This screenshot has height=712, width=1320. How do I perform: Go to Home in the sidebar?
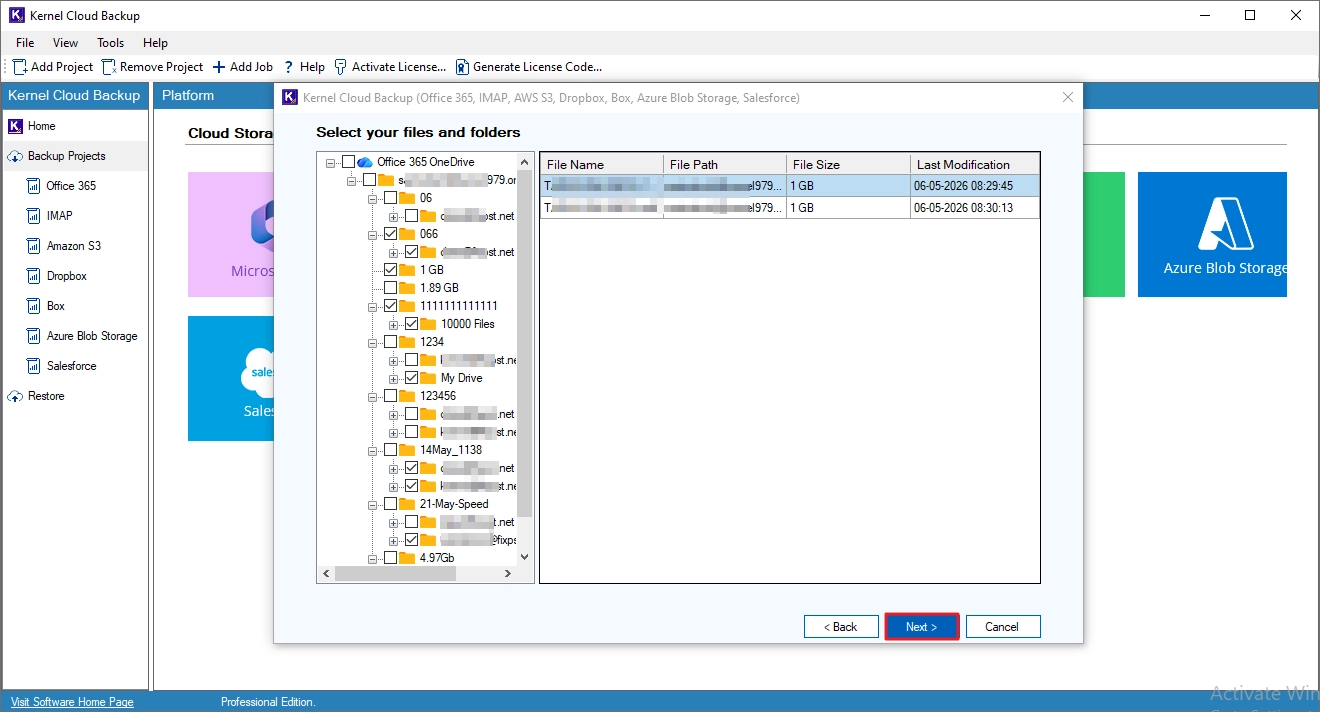coord(41,126)
